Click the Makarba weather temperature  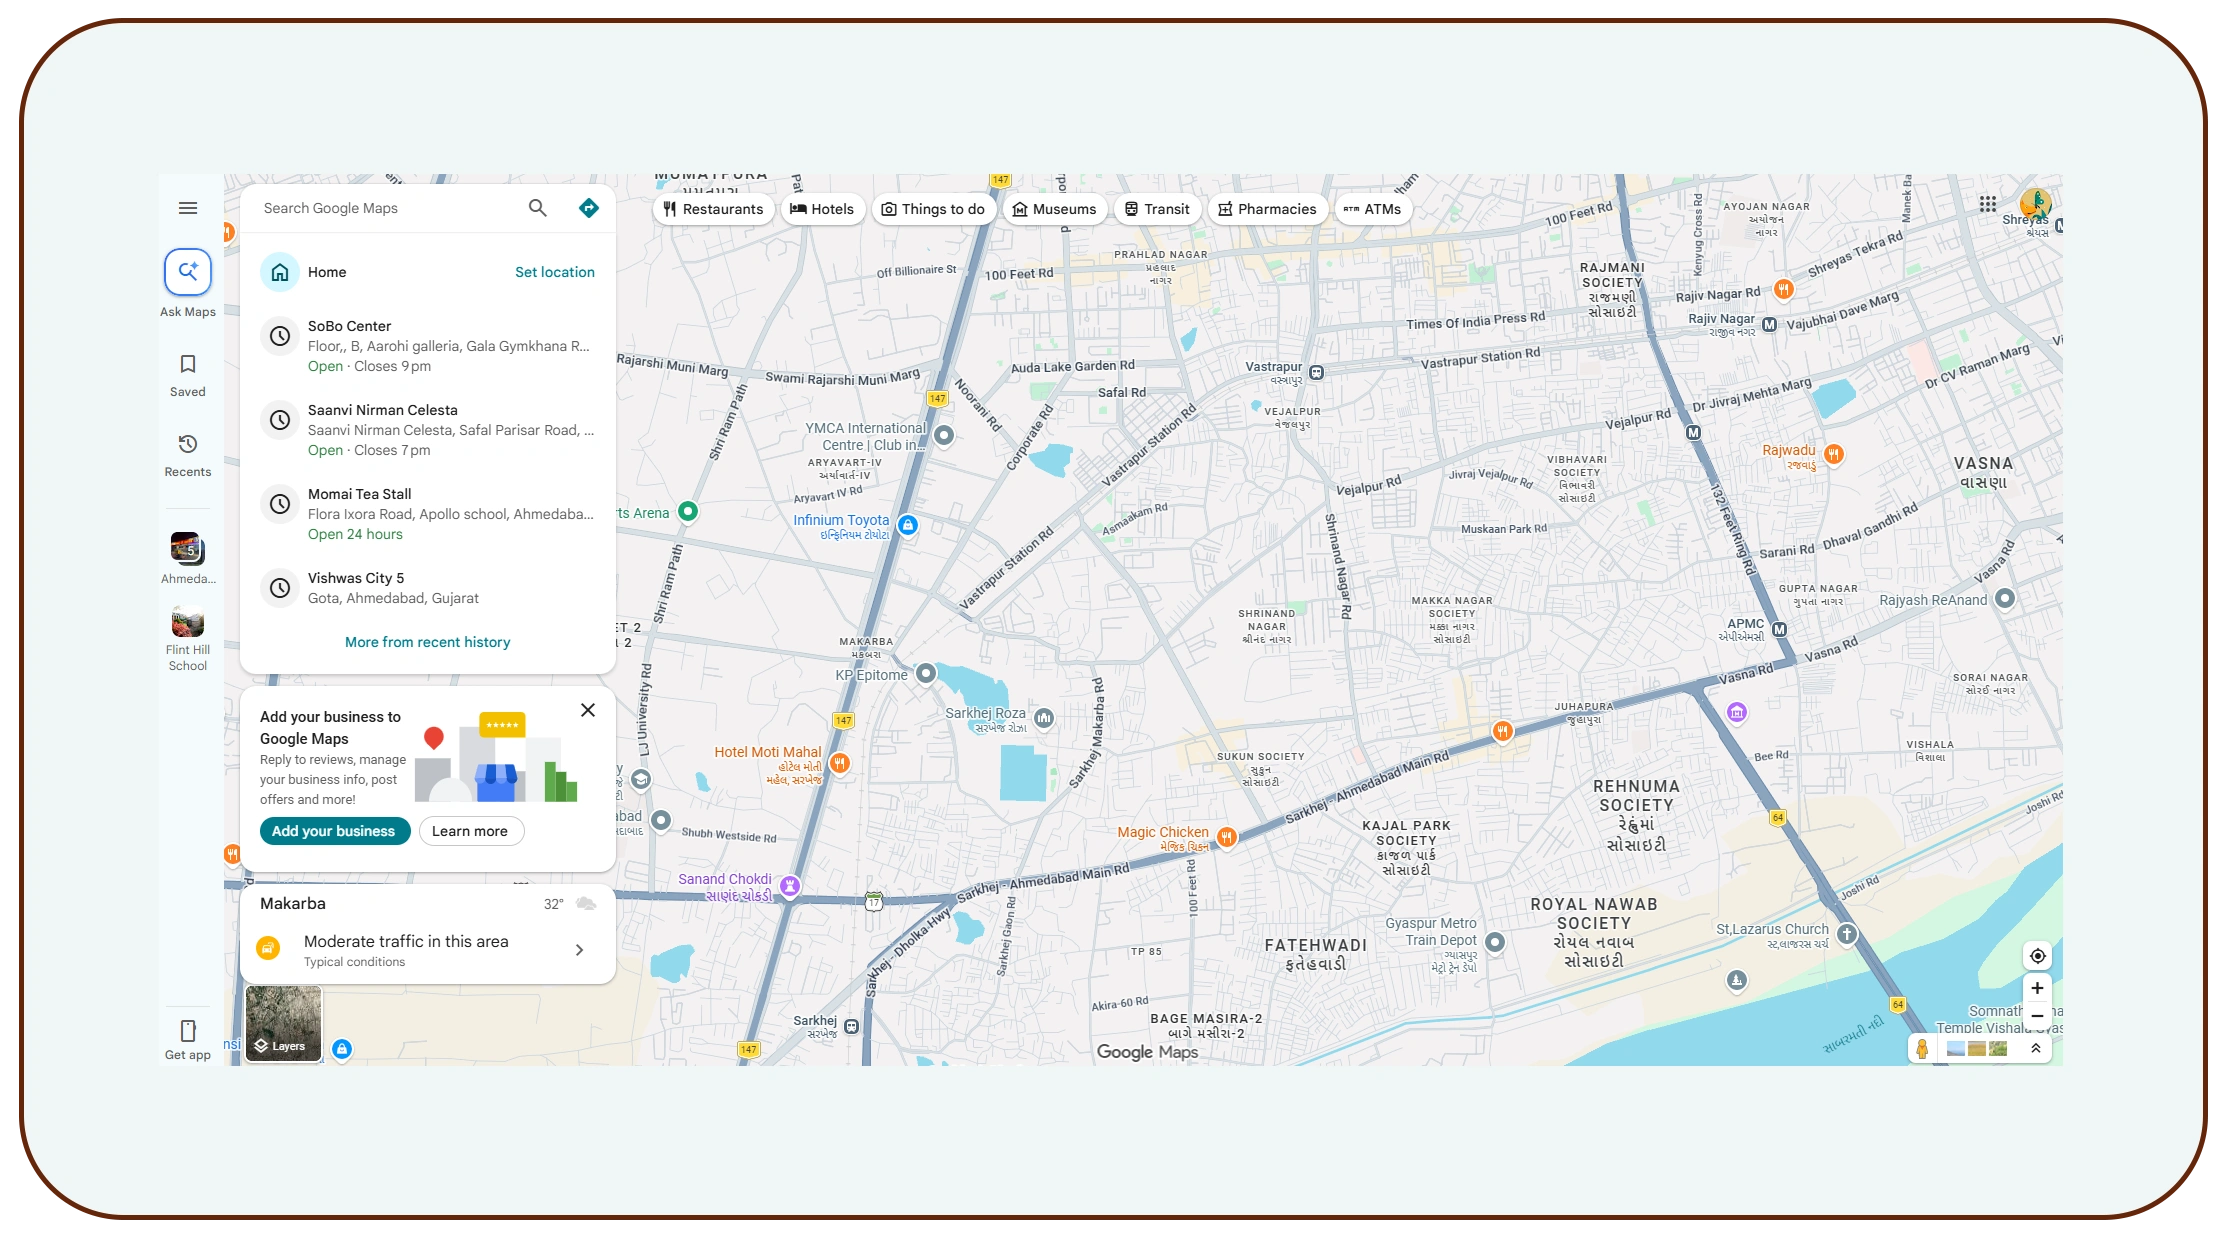554,904
